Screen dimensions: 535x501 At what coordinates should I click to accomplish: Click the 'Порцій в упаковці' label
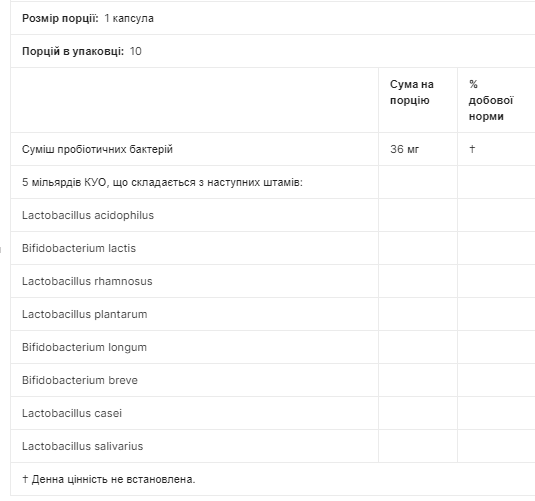(x=73, y=51)
